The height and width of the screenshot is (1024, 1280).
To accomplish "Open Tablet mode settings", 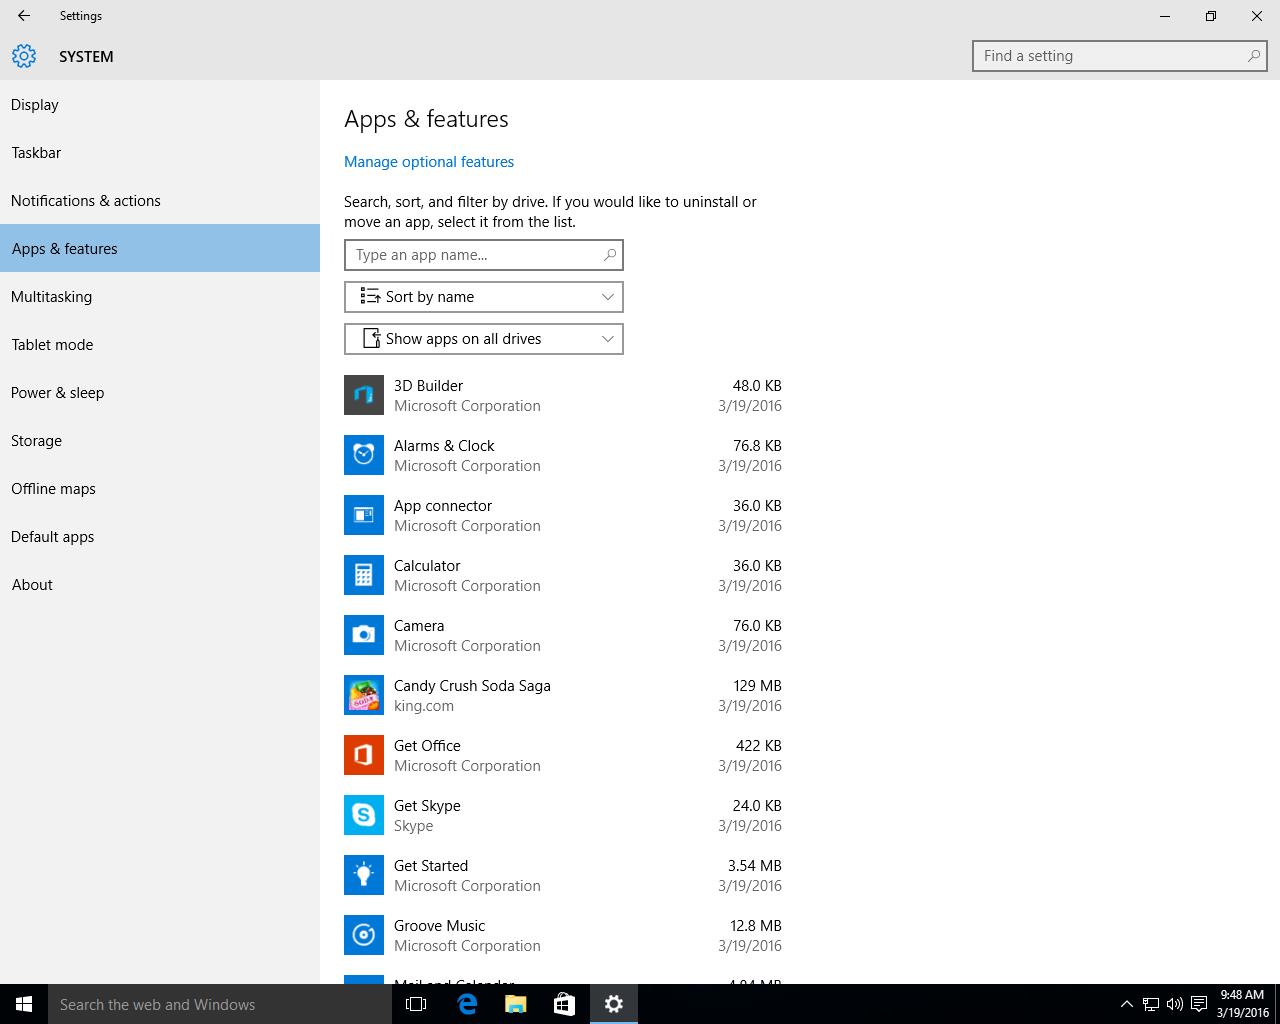I will [160, 344].
